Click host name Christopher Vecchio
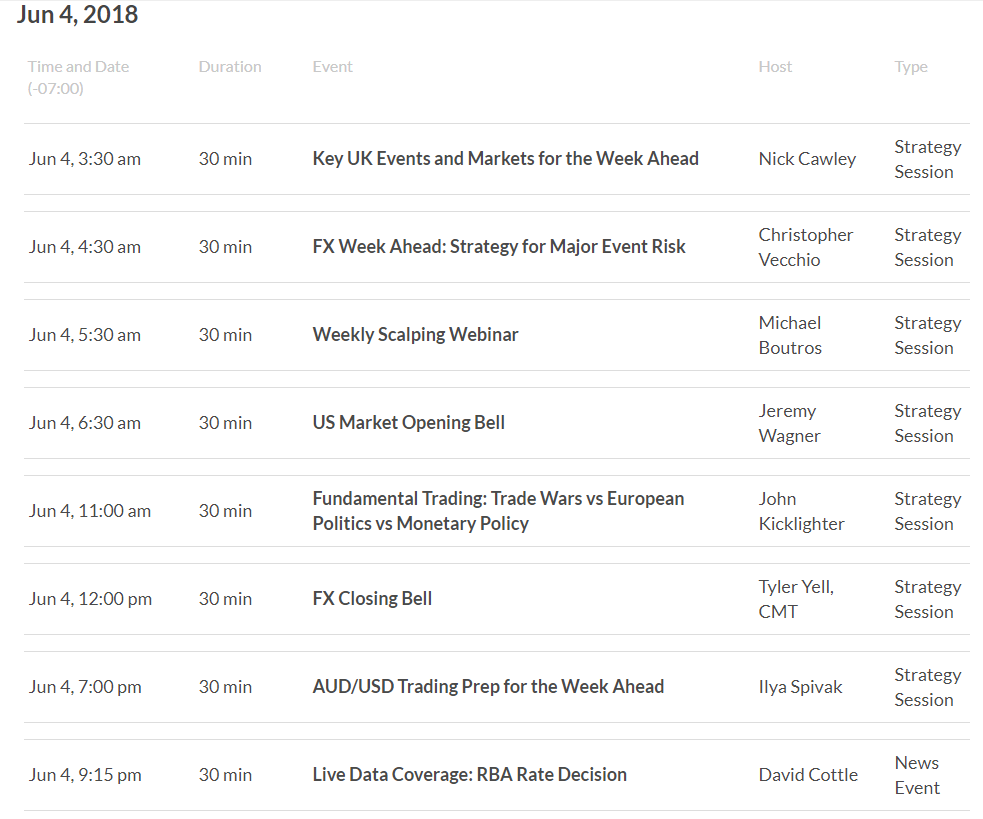 (805, 247)
